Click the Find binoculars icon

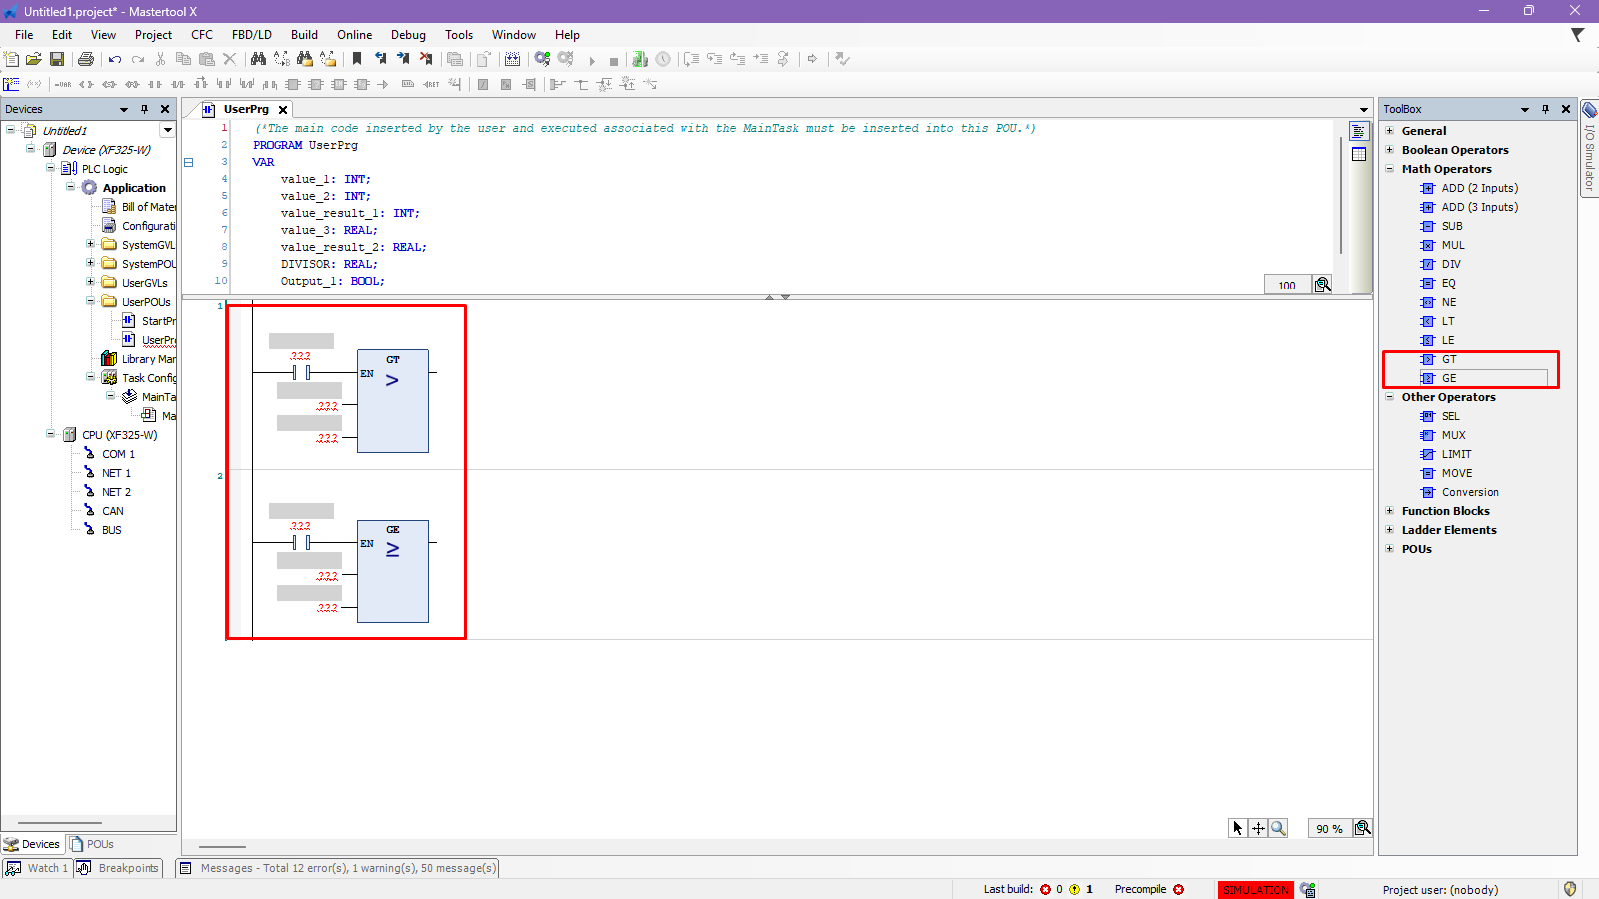pos(258,60)
